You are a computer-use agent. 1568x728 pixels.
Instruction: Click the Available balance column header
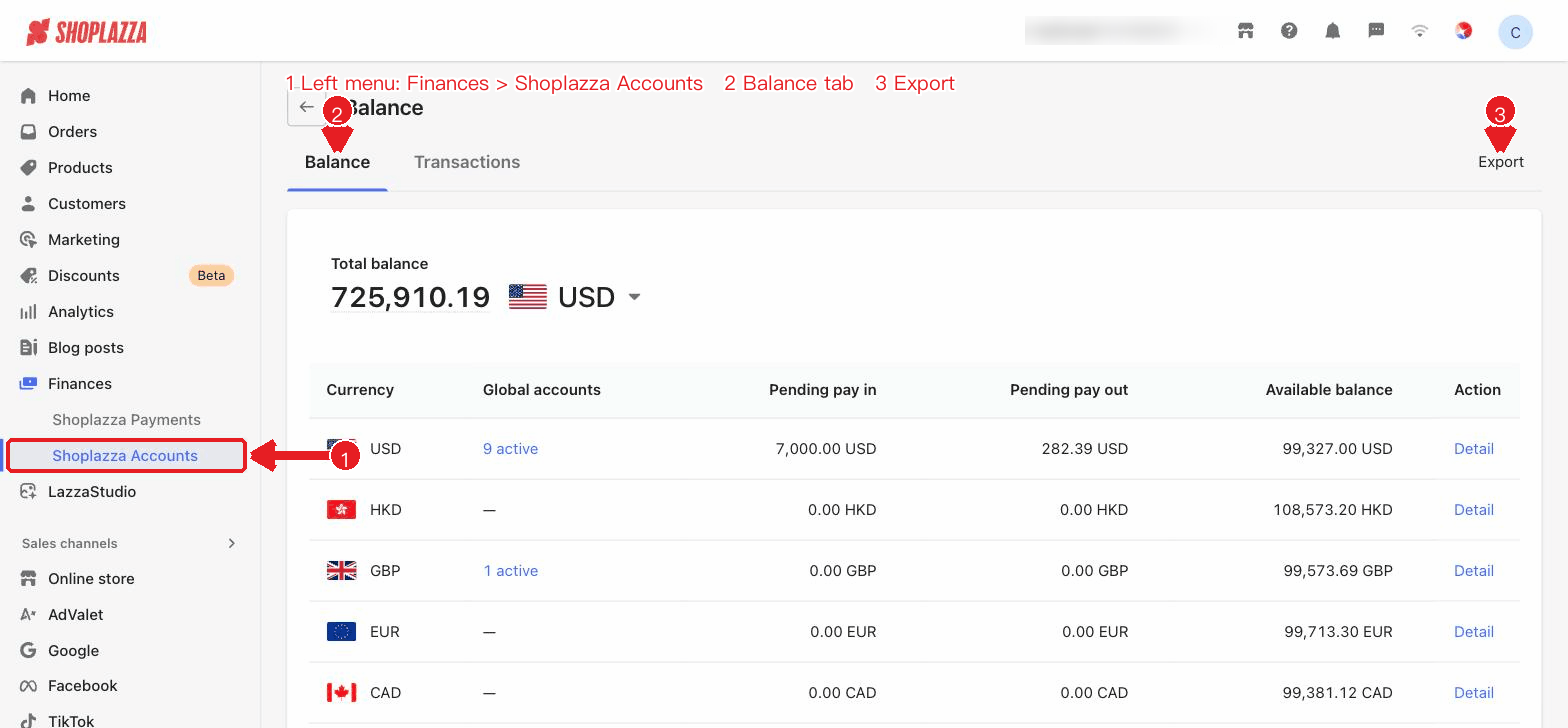point(1329,390)
